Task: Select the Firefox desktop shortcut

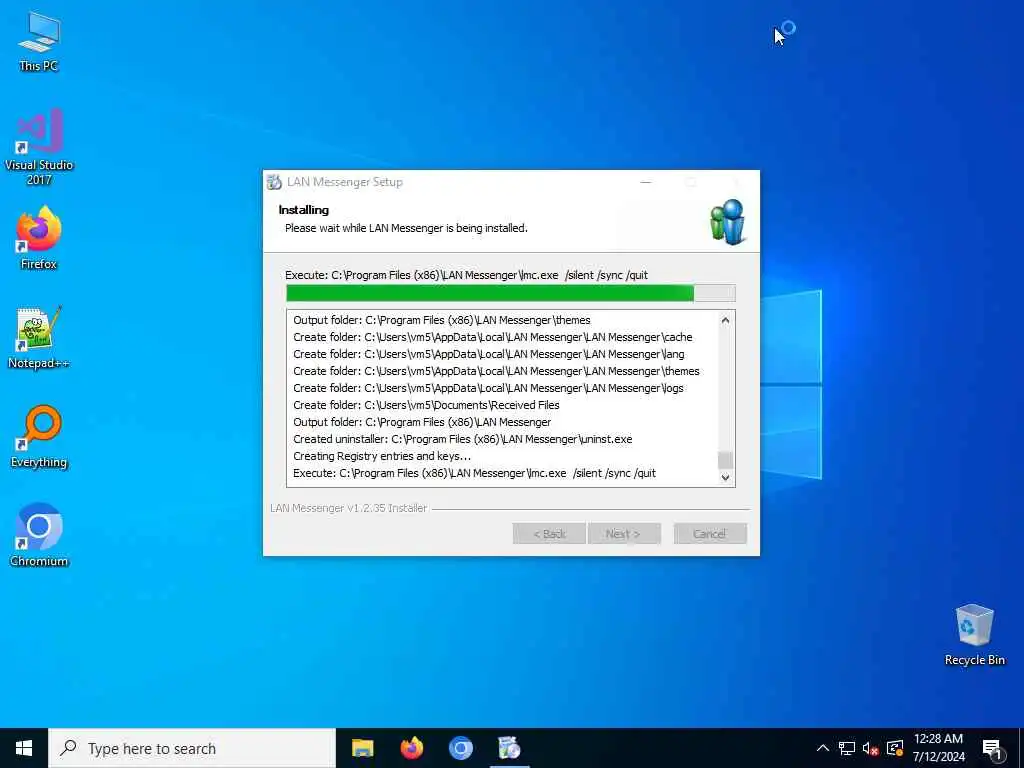Action: coord(39,238)
